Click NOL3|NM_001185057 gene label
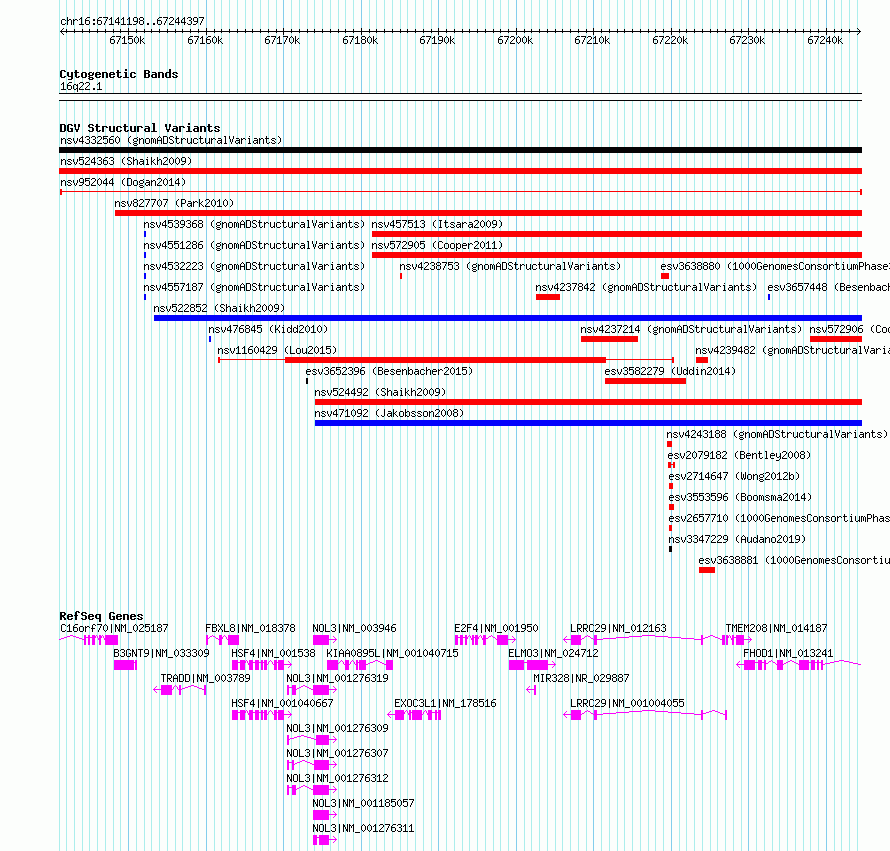The width and height of the screenshot is (890, 851). [363, 803]
